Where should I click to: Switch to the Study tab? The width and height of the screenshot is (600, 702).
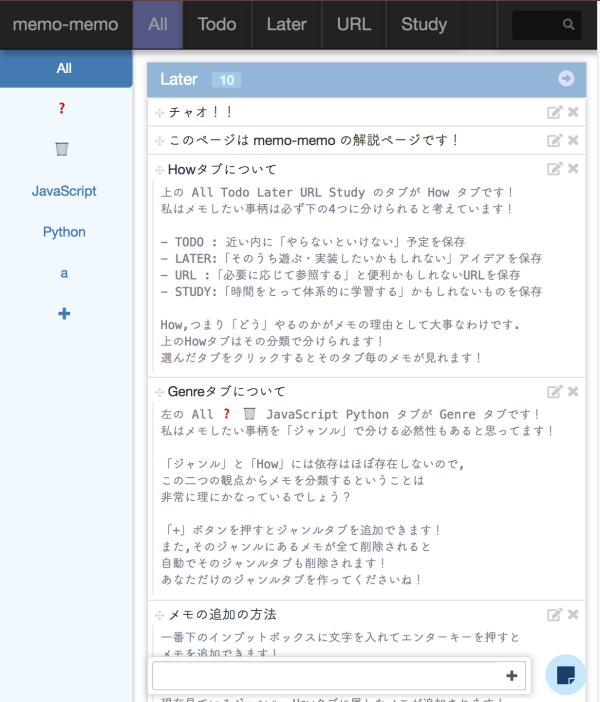coord(424,25)
